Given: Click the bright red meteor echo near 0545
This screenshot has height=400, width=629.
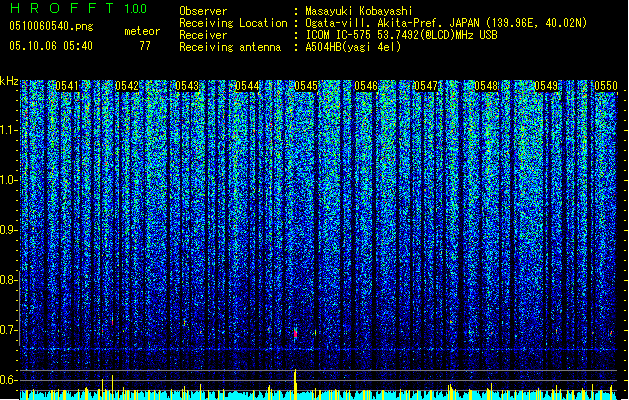Looking at the screenshot, I should (x=296, y=333).
